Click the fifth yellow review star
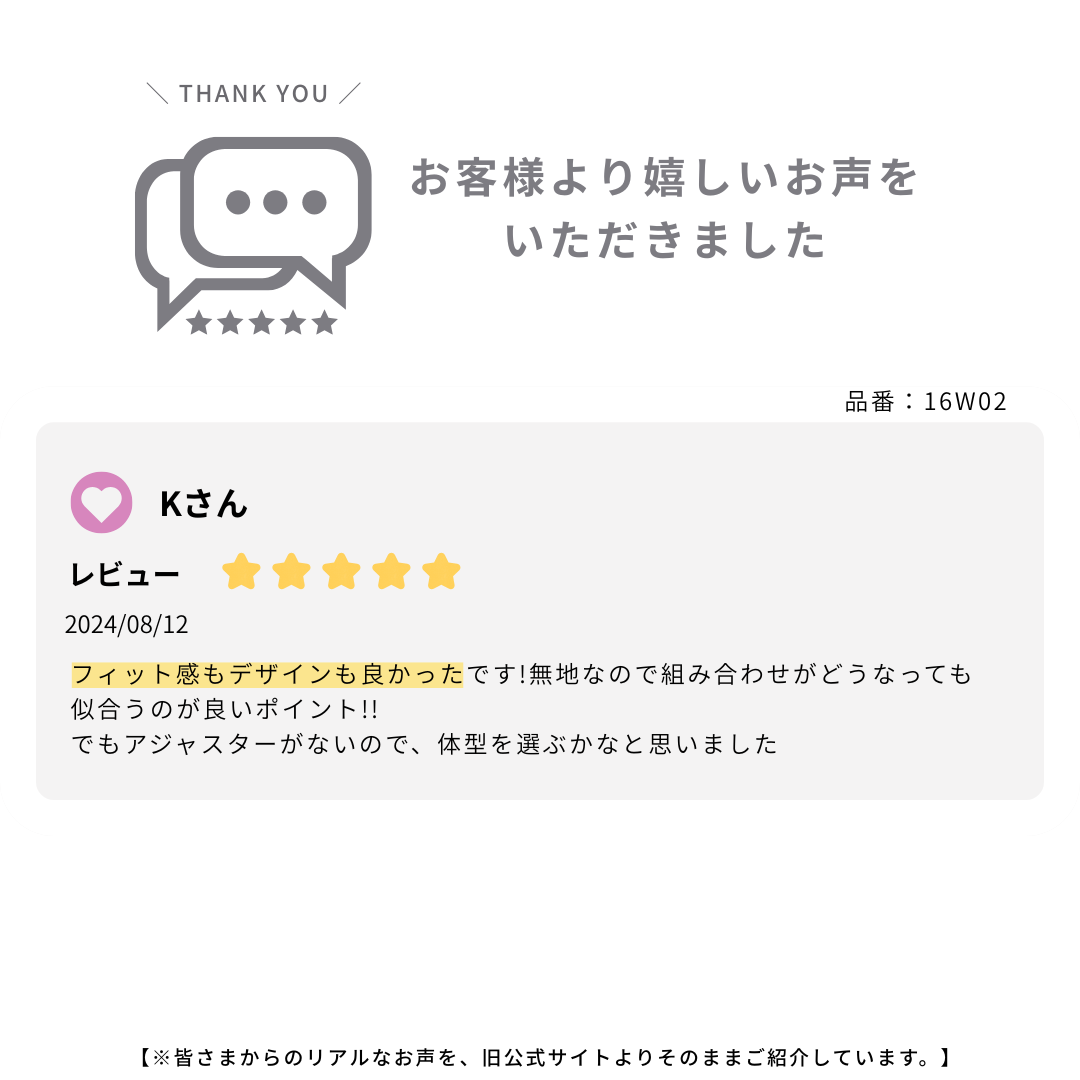The width and height of the screenshot is (1080, 1080). pos(441,573)
